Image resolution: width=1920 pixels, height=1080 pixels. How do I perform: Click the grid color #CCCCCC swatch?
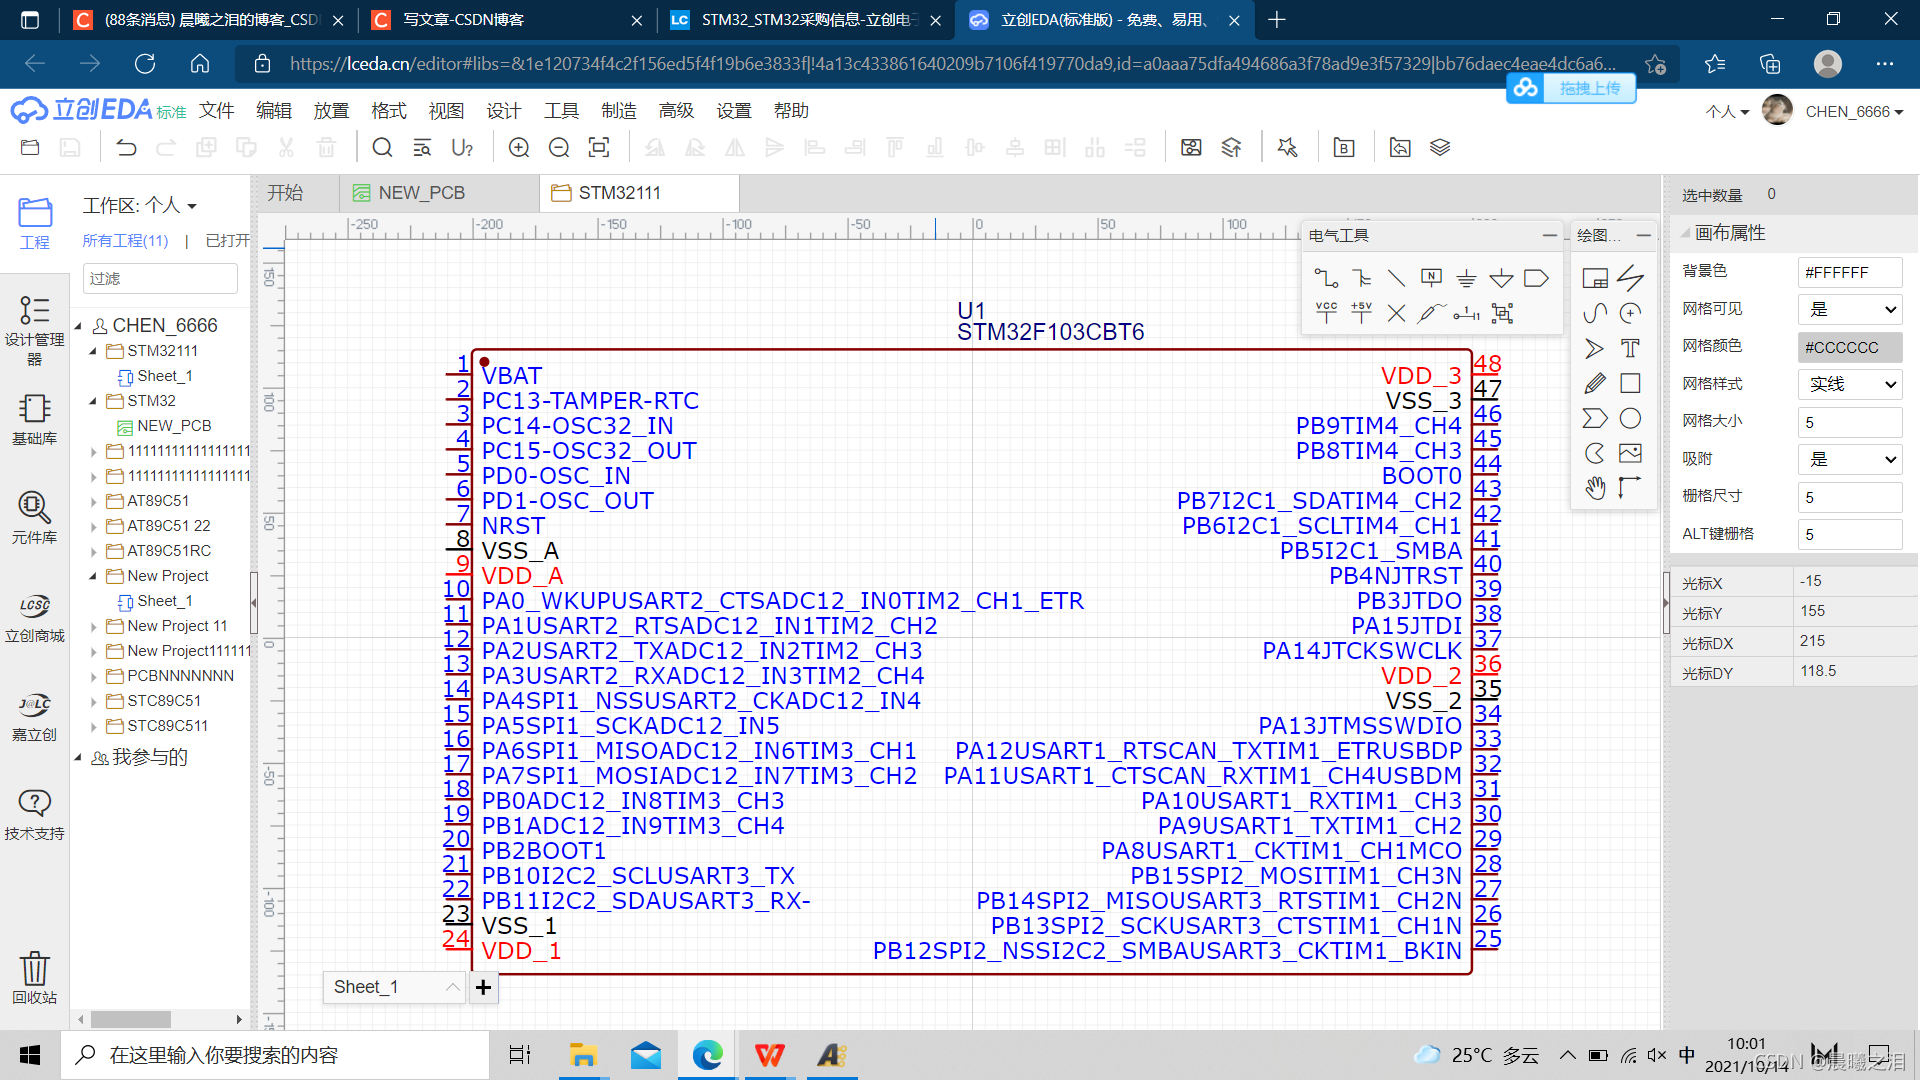coord(1850,347)
